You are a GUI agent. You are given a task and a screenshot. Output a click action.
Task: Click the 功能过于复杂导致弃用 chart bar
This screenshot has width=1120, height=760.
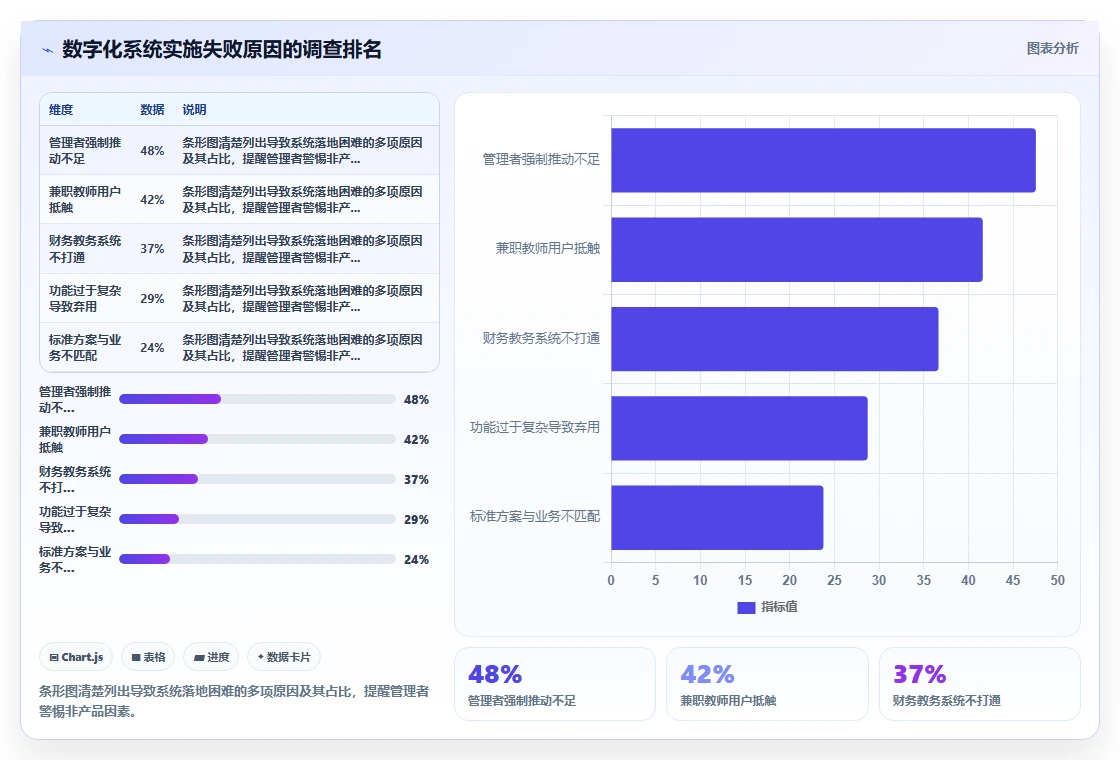739,428
